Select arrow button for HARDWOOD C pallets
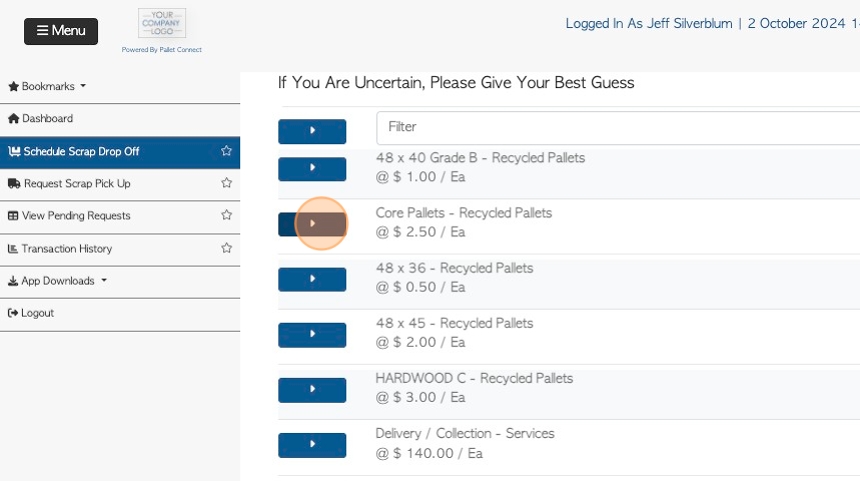The image size is (860, 481). 312,389
